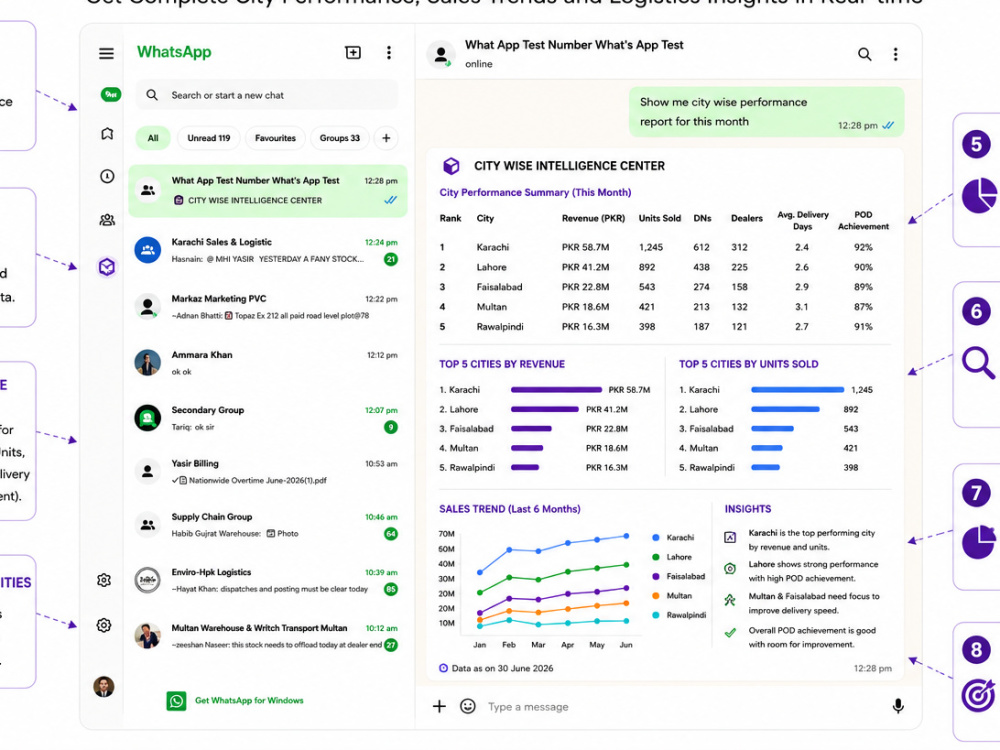
Task: Click the Rawalpindi cyan legend dot
Action: pyautogui.click(x=656, y=615)
